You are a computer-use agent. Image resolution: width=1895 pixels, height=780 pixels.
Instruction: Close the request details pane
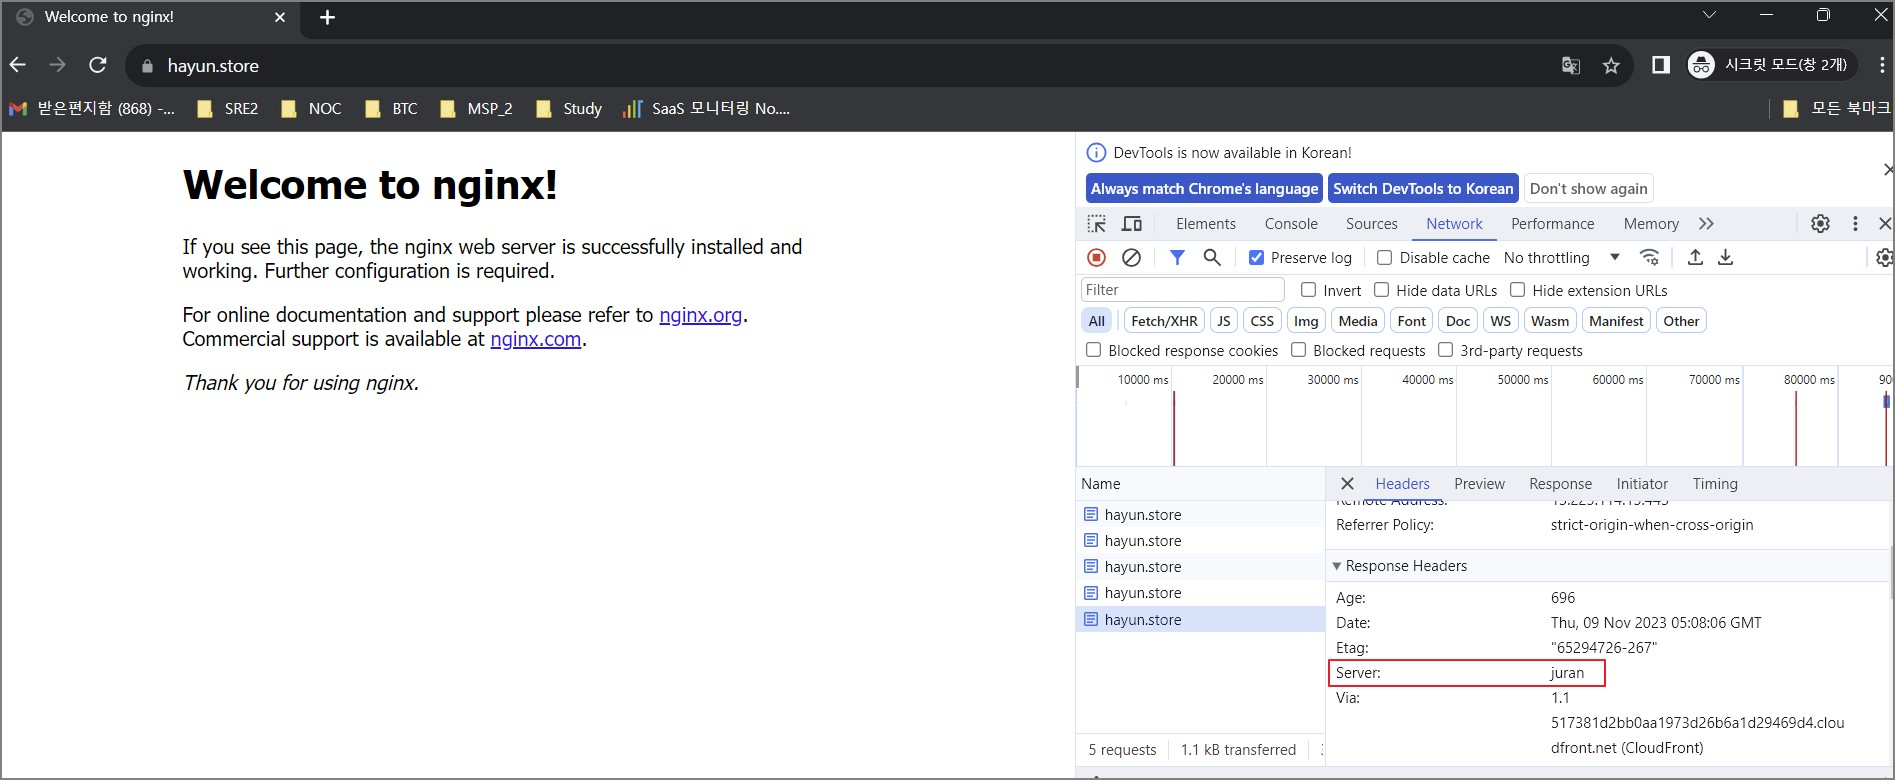coord(1347,483)
